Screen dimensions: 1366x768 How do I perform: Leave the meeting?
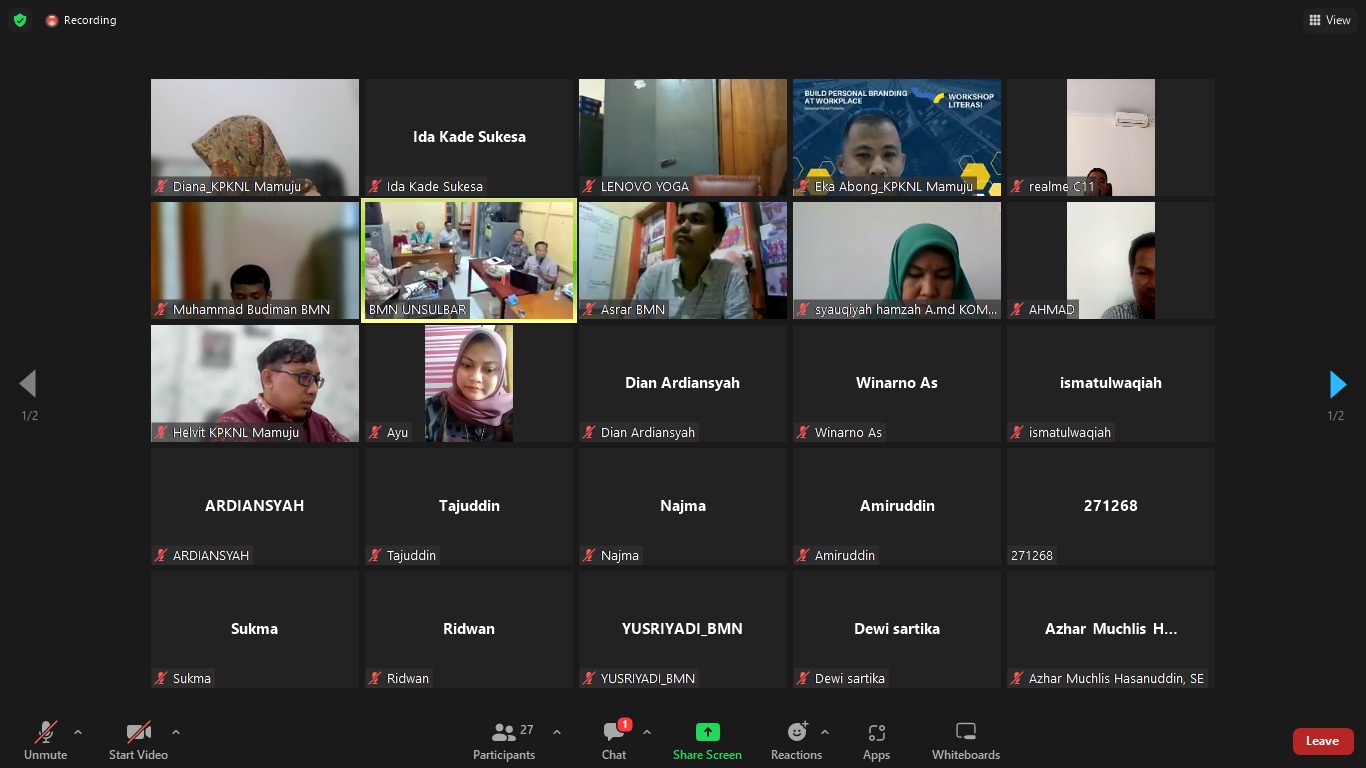(1322, 741)
